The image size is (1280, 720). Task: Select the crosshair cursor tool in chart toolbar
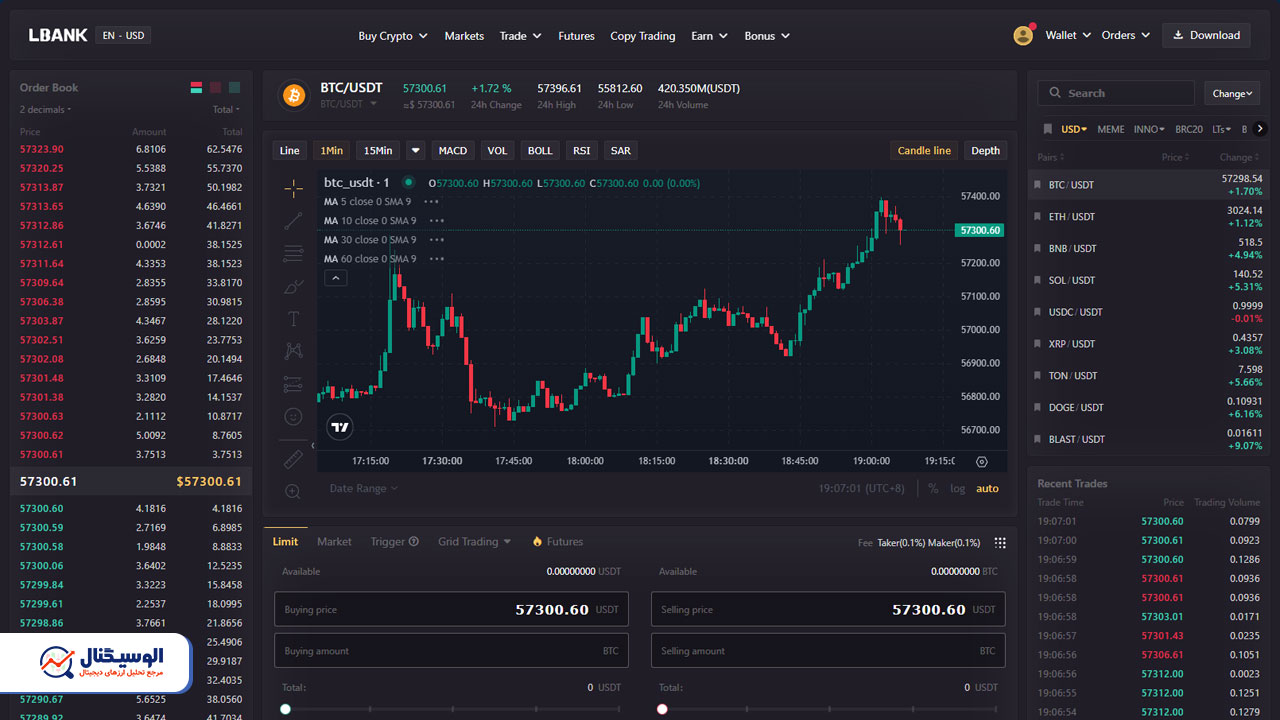pos(293,188)
